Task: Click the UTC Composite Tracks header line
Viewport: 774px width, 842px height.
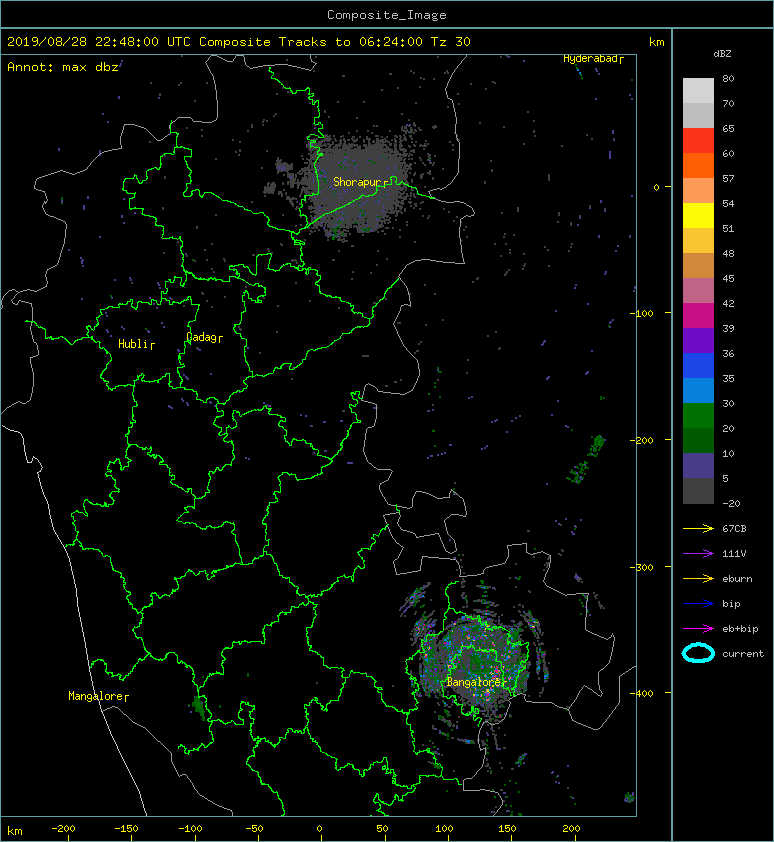Action: [239, 42]
